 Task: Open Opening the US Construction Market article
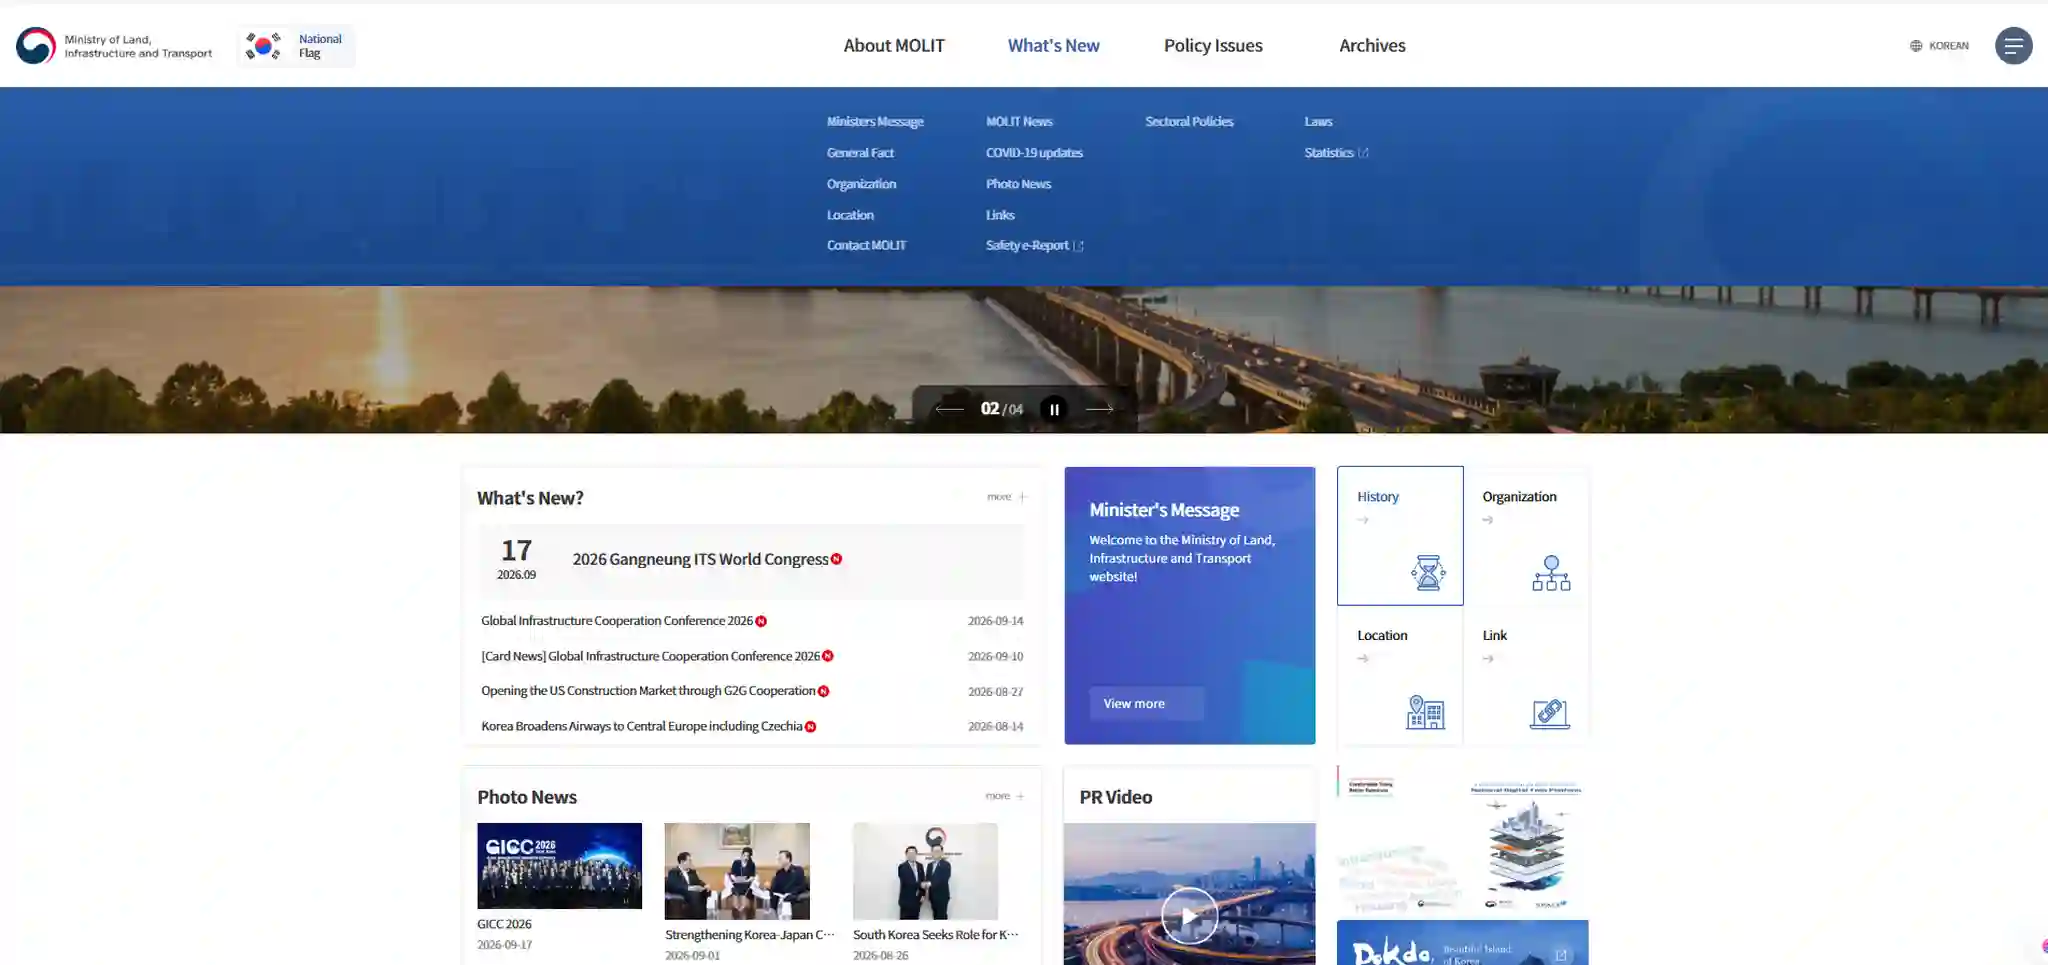pos(648,691)
